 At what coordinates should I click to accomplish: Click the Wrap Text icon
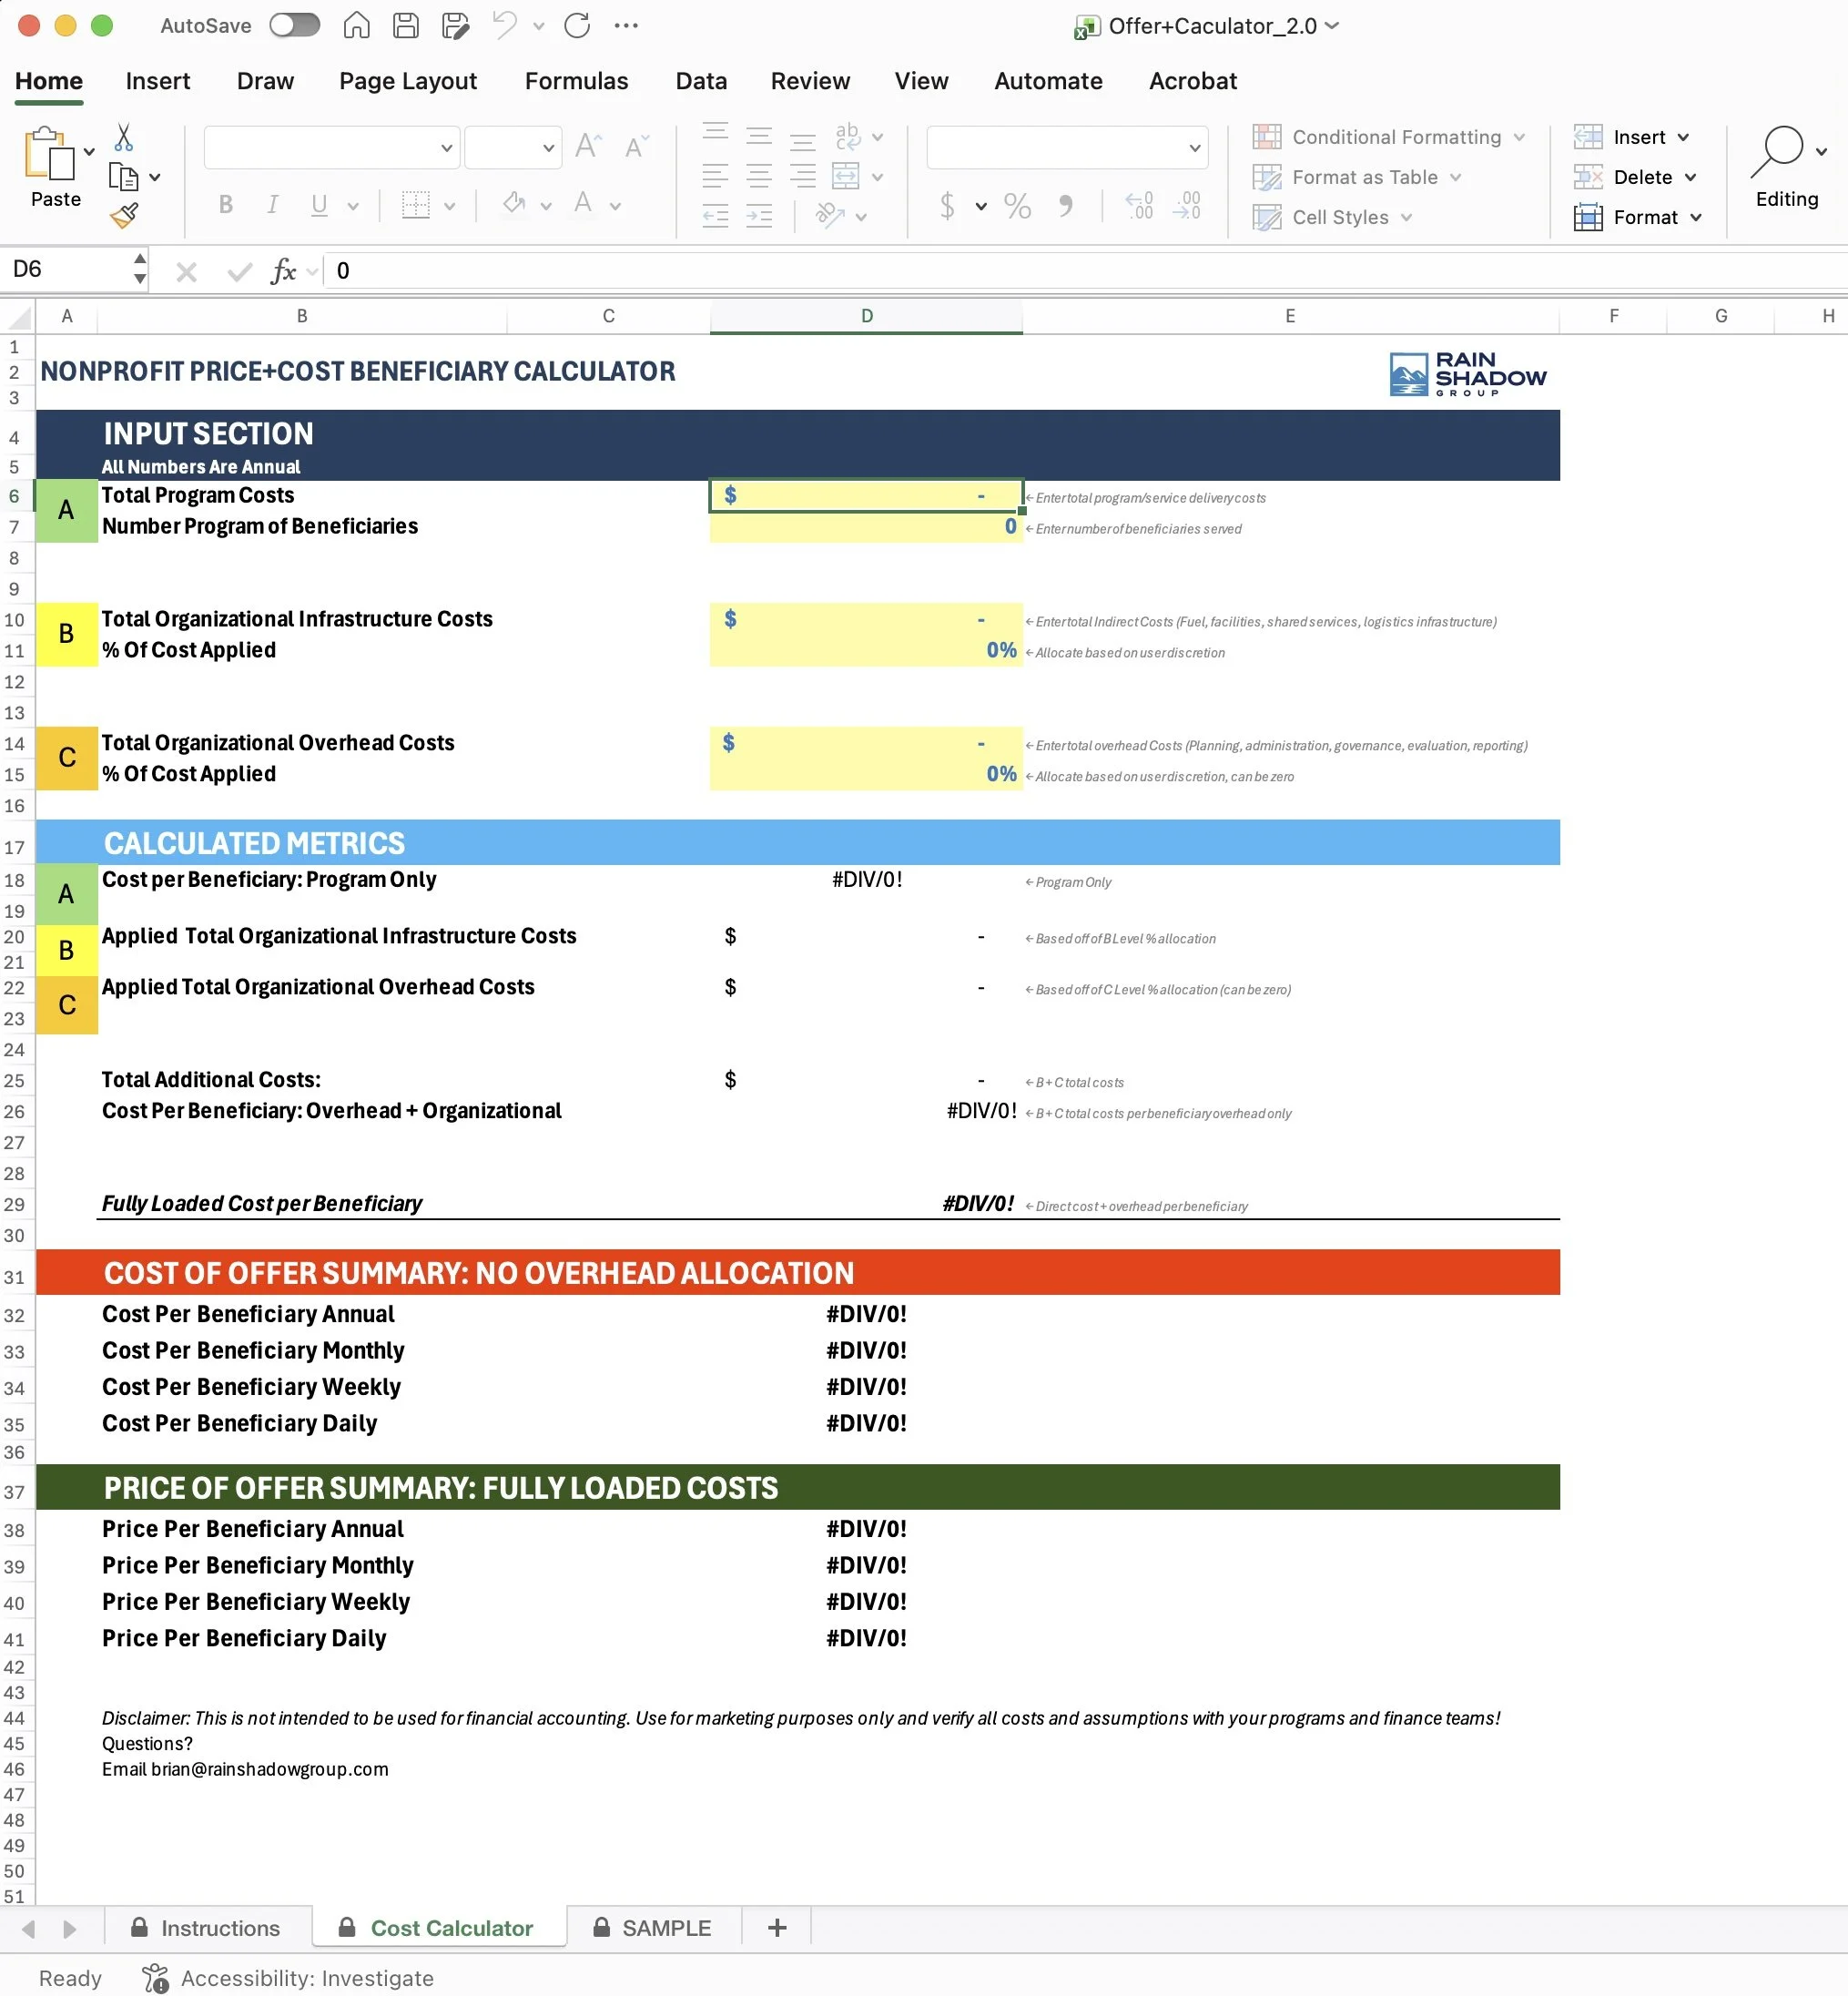point(847,136)
